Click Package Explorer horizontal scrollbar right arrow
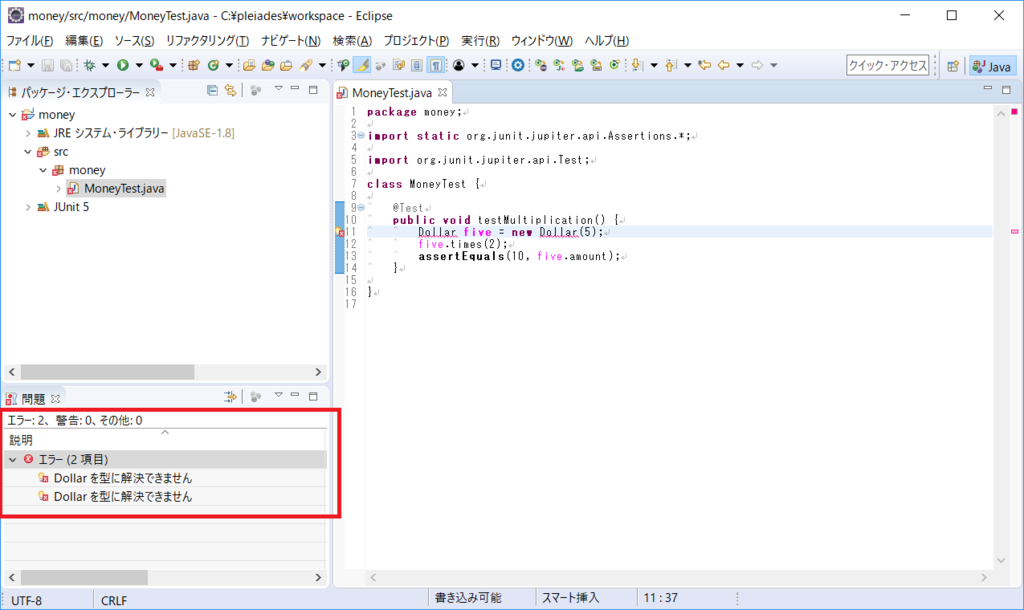1024x610 pixels. pos(318,372)
